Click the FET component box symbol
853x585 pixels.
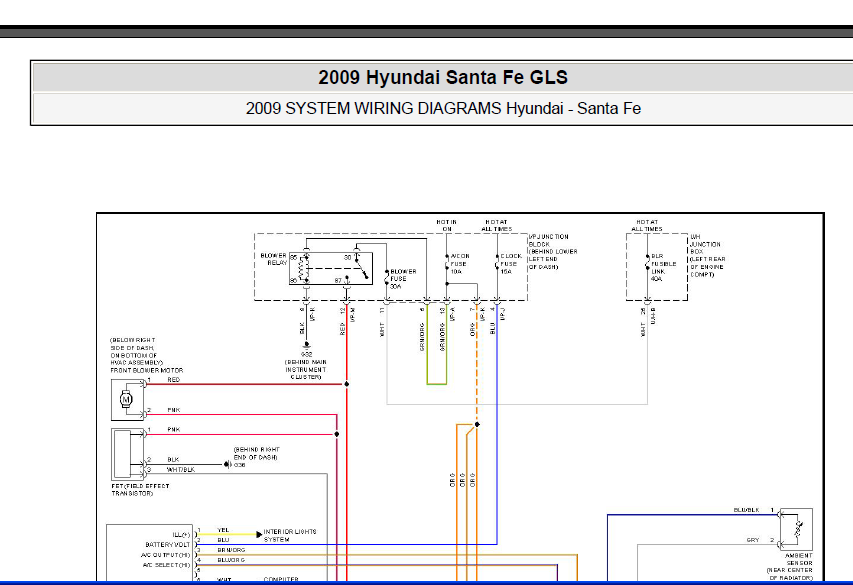click(127, 453)
